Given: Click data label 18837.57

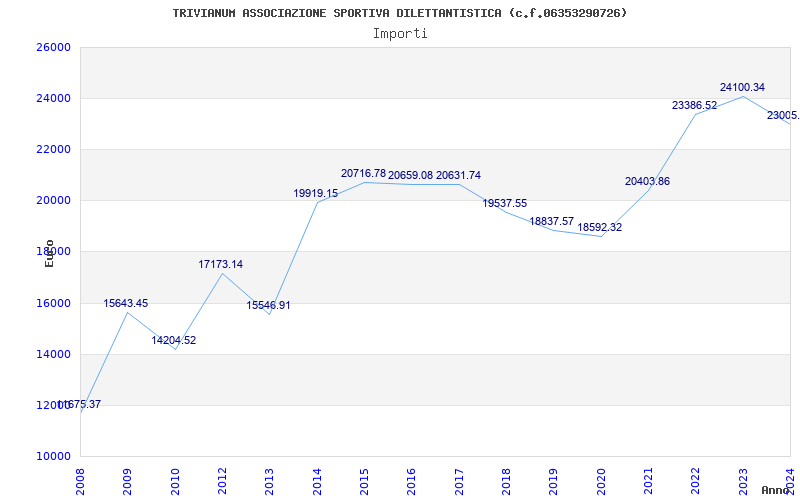Looking at the screenshot, I should click(552, 221).
